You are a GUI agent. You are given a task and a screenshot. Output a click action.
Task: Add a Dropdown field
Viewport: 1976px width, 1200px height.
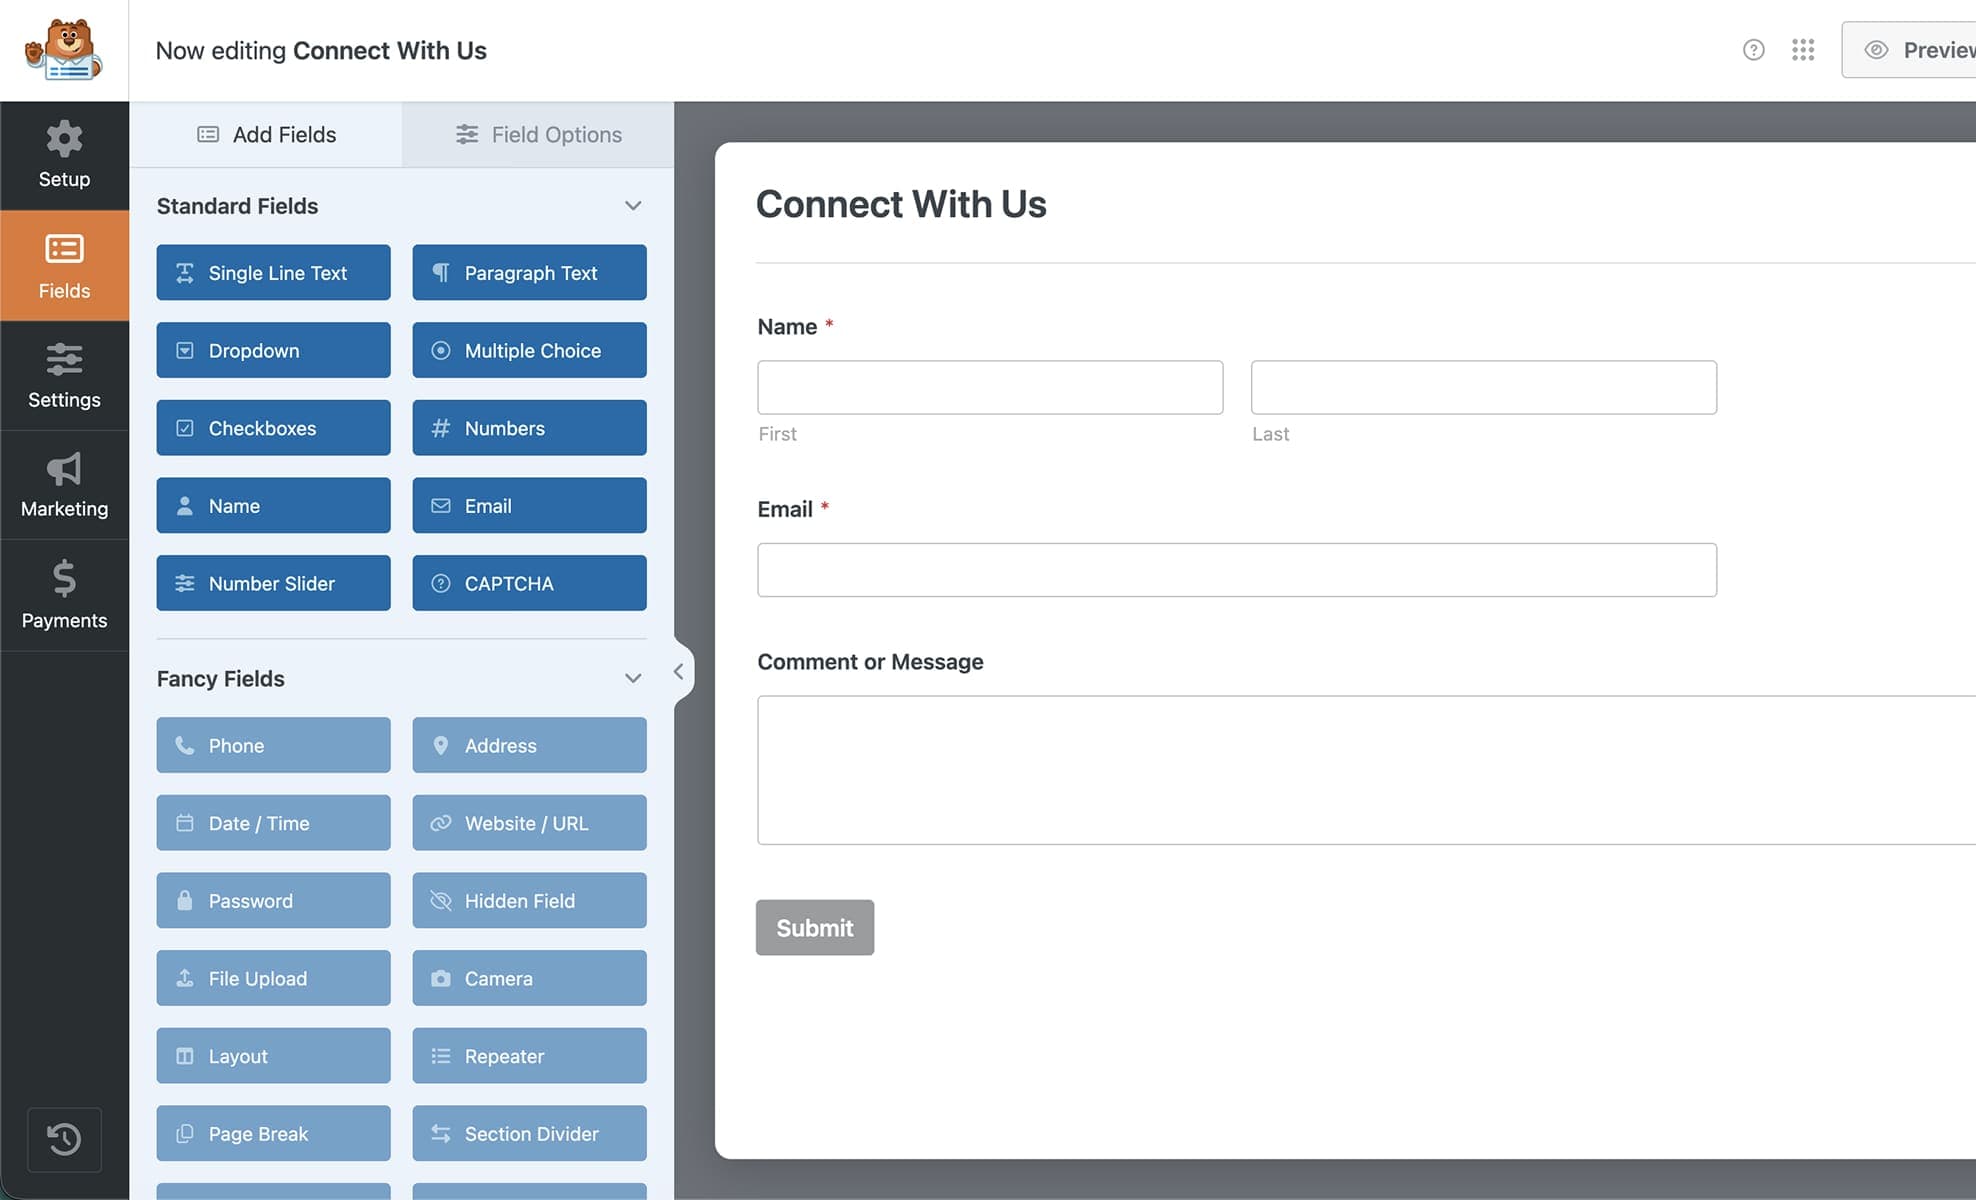[273, 351]
